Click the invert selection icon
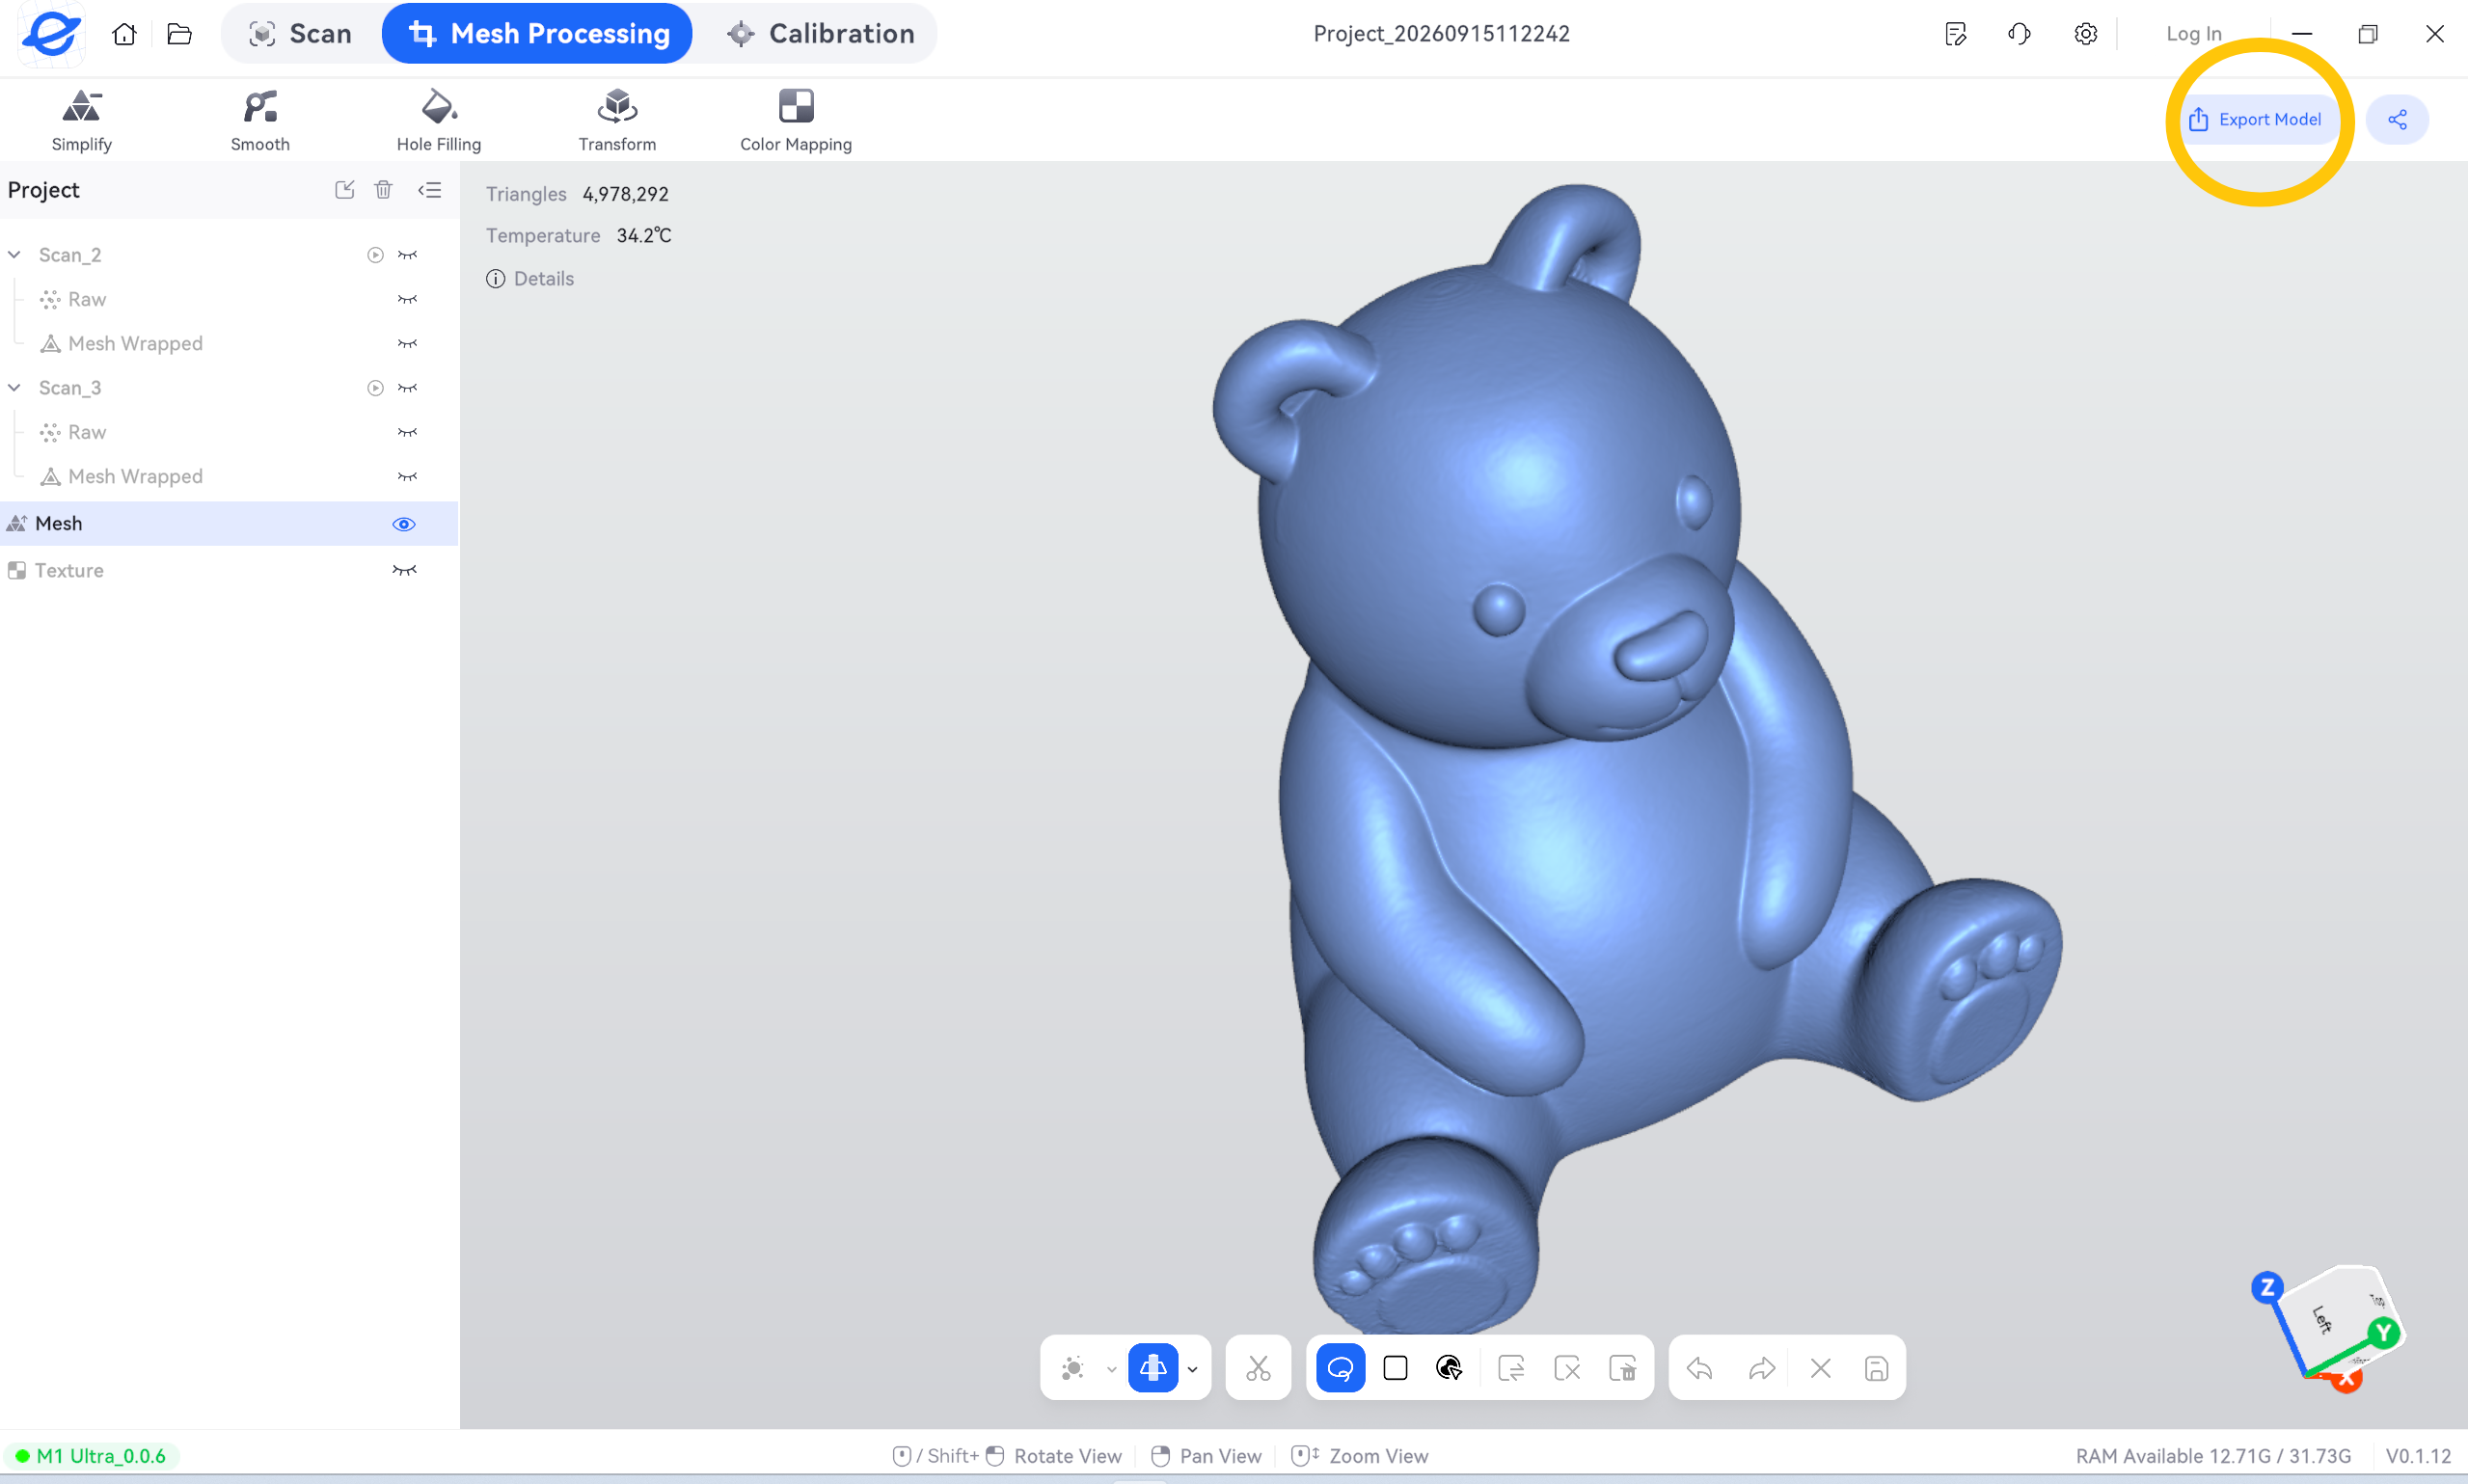The height and width of the screenshot is (1484, 2468). pos(1511,1368)
